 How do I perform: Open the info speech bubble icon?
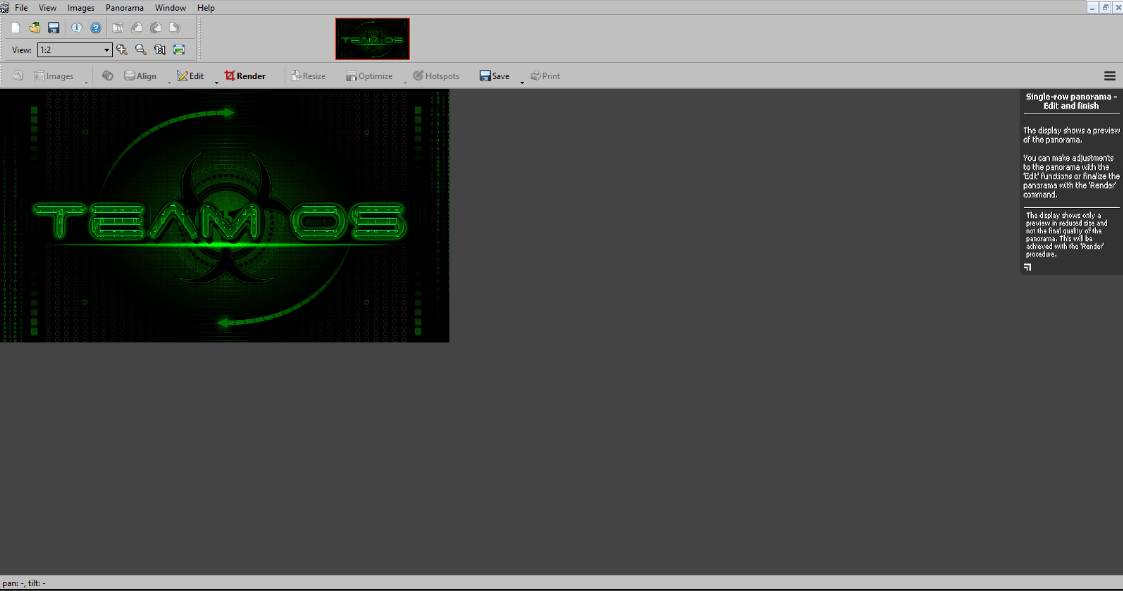(77, 28)
